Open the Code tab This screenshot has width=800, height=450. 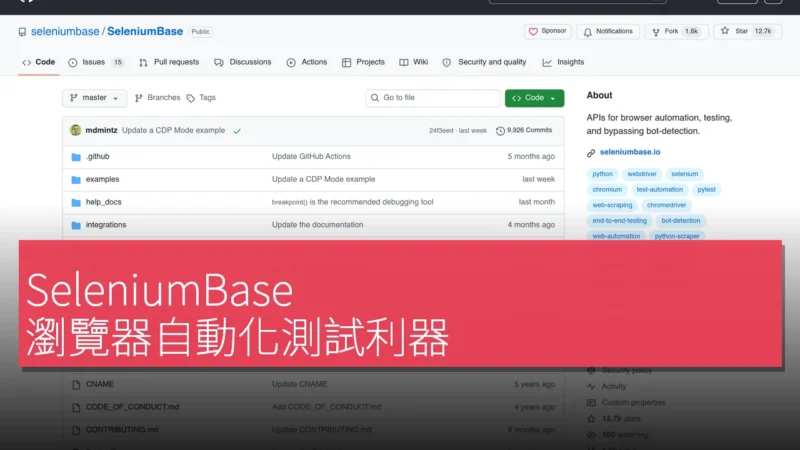[x=39, y=62]
